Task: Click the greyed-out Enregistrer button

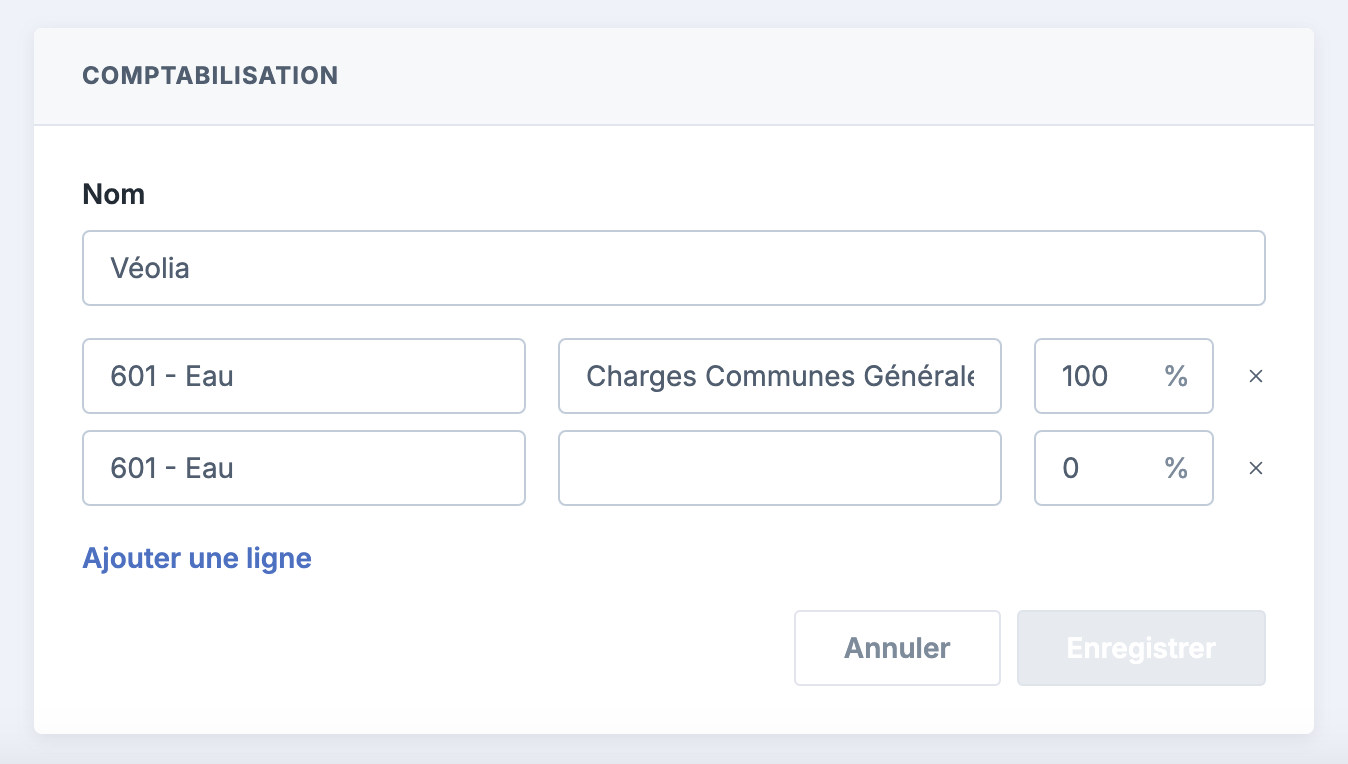Action: click(x=1142, y=648)
